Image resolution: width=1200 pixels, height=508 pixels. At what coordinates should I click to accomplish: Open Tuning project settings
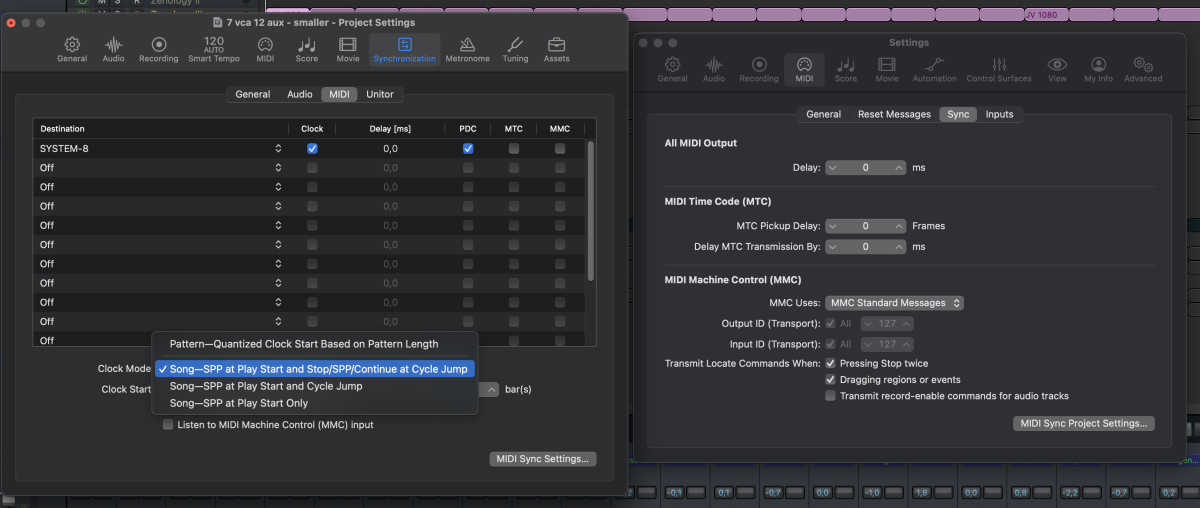tap(515, 50)
